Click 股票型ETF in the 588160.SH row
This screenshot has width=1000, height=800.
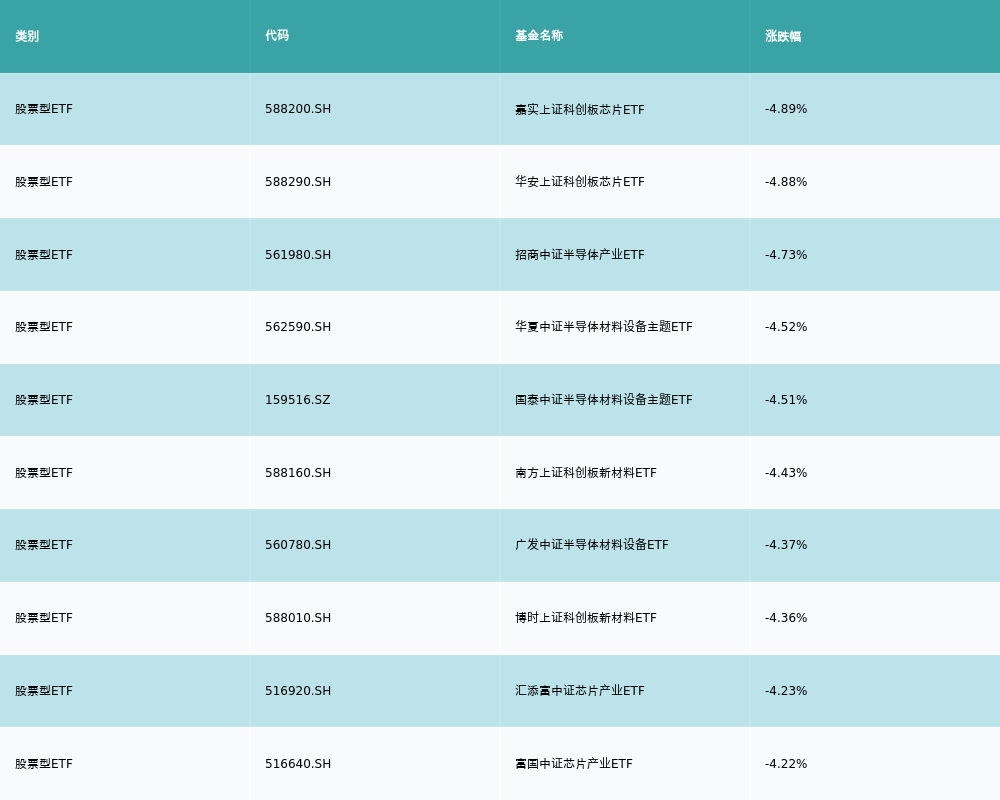click(44, 473)
